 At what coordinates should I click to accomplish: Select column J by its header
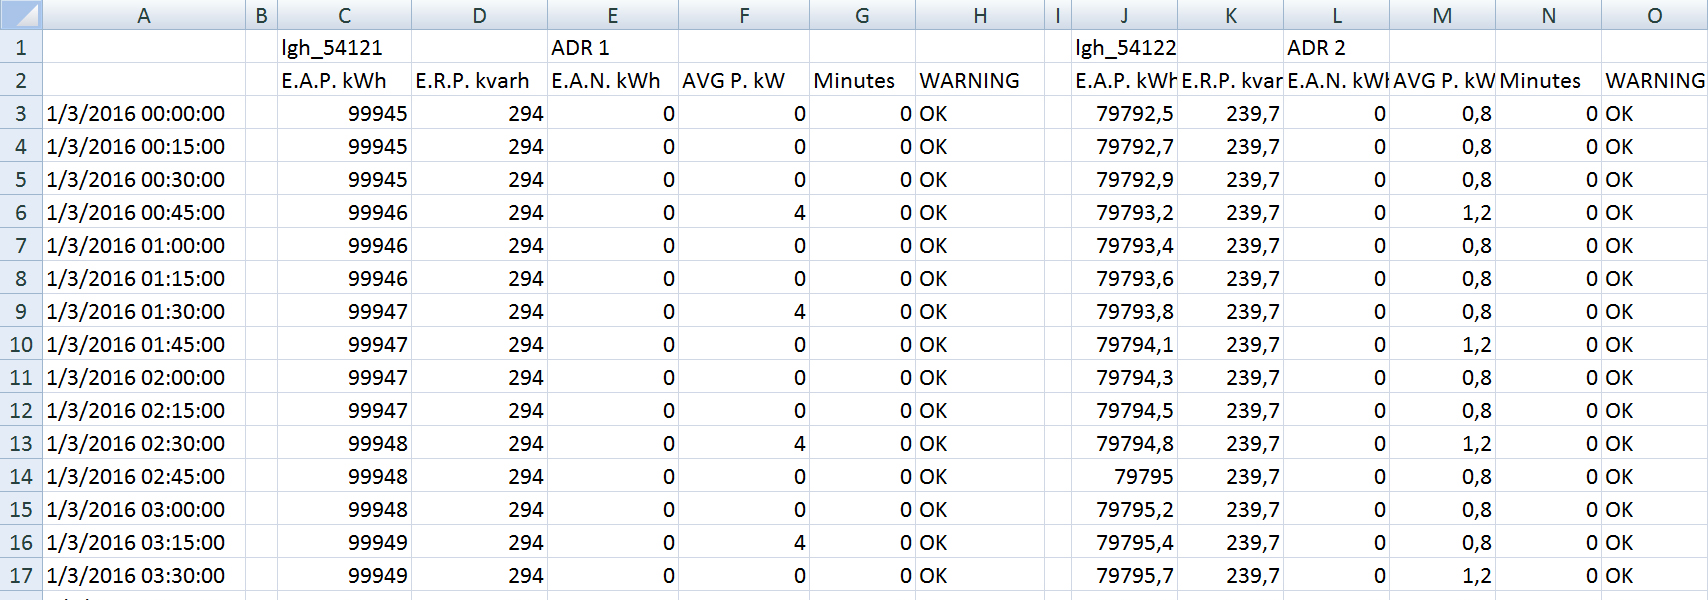coord(1124,15)
